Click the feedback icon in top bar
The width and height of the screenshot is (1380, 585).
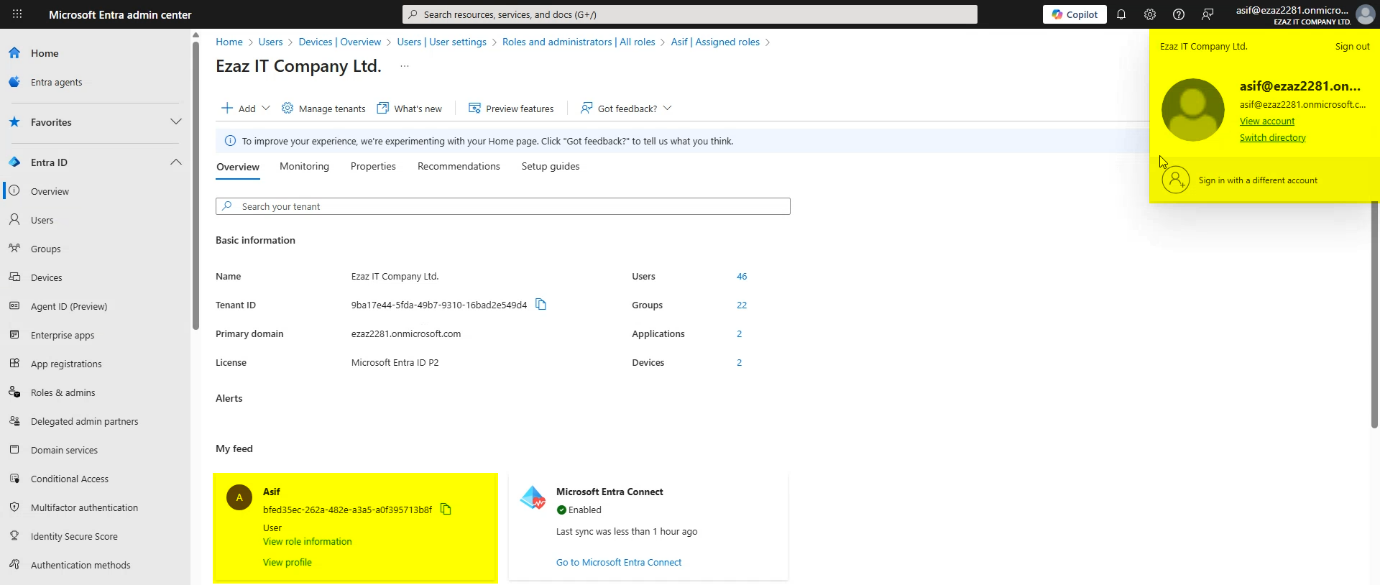(x=1208, y=14)
